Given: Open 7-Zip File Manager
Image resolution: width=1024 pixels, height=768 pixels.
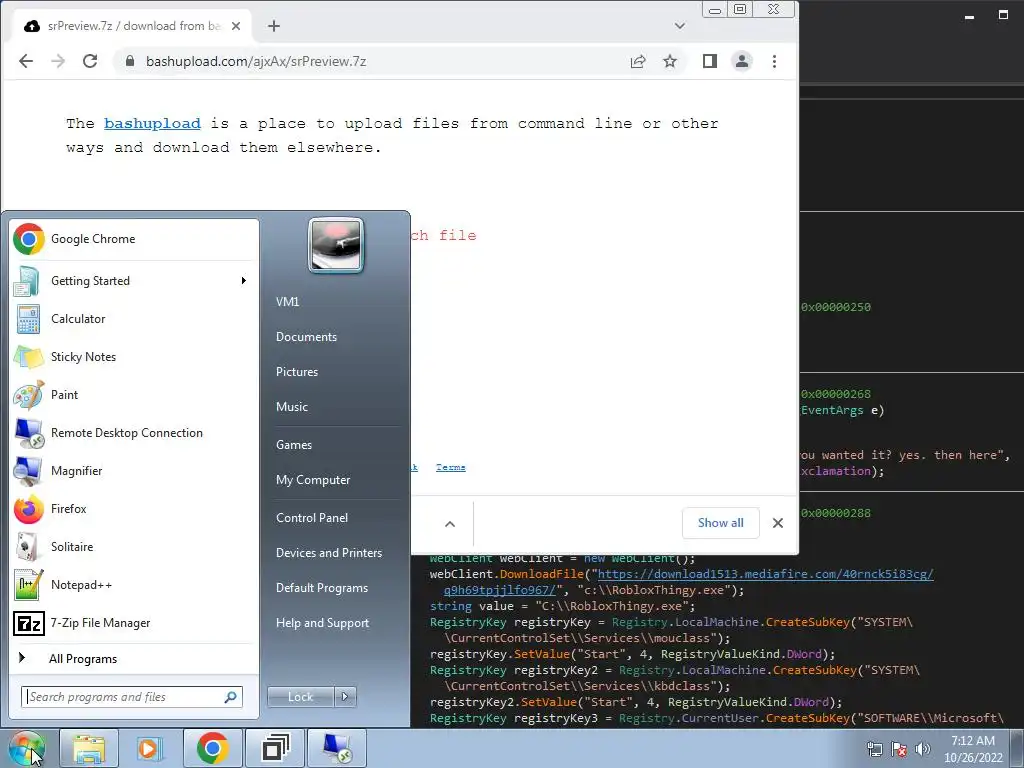Looking at the screenshot, I should click(x=135, y=623).
